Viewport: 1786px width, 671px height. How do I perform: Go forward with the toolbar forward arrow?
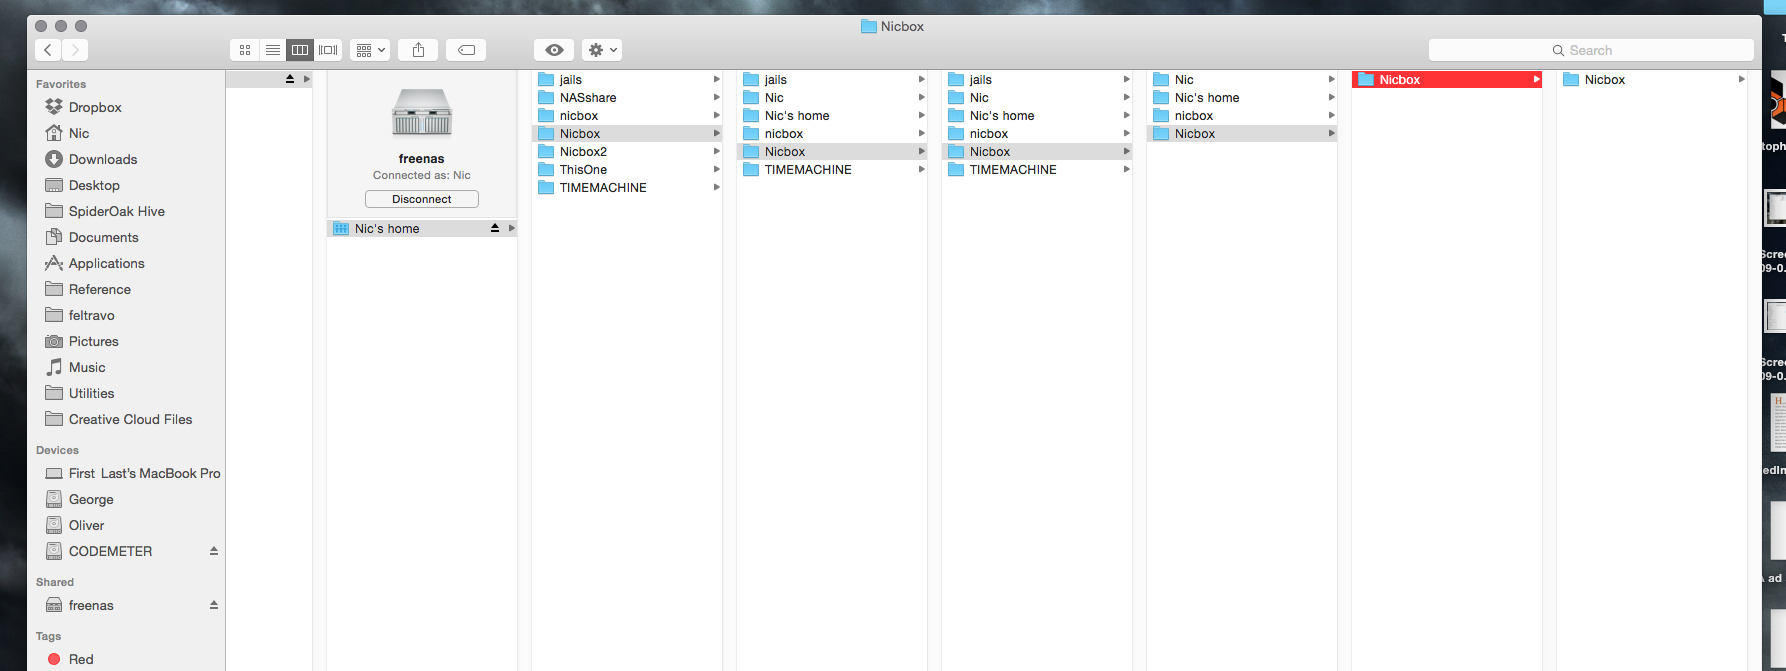click(75, 50)
